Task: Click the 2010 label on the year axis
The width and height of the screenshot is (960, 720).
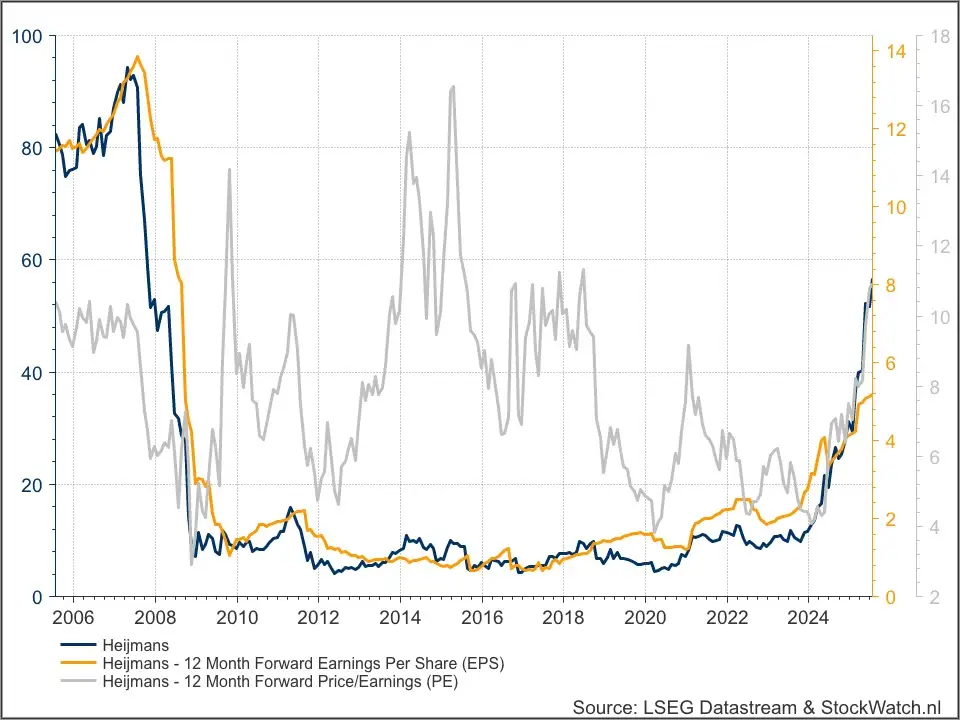Action: [x=237, y=617]
